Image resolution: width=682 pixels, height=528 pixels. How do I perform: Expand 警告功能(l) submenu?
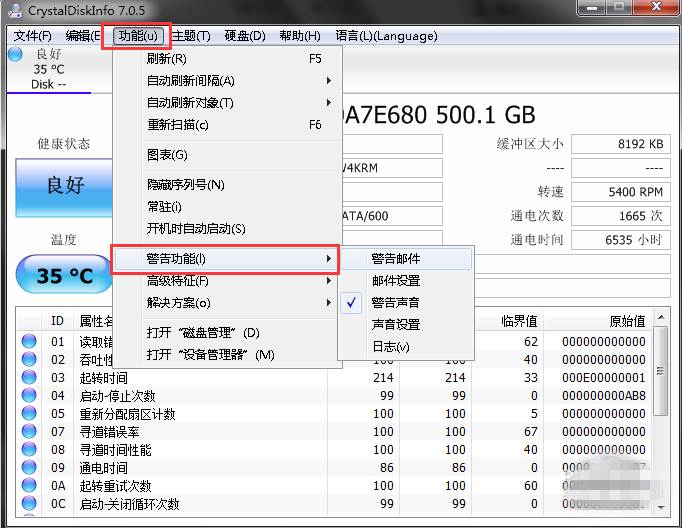(x=227, y=259)
